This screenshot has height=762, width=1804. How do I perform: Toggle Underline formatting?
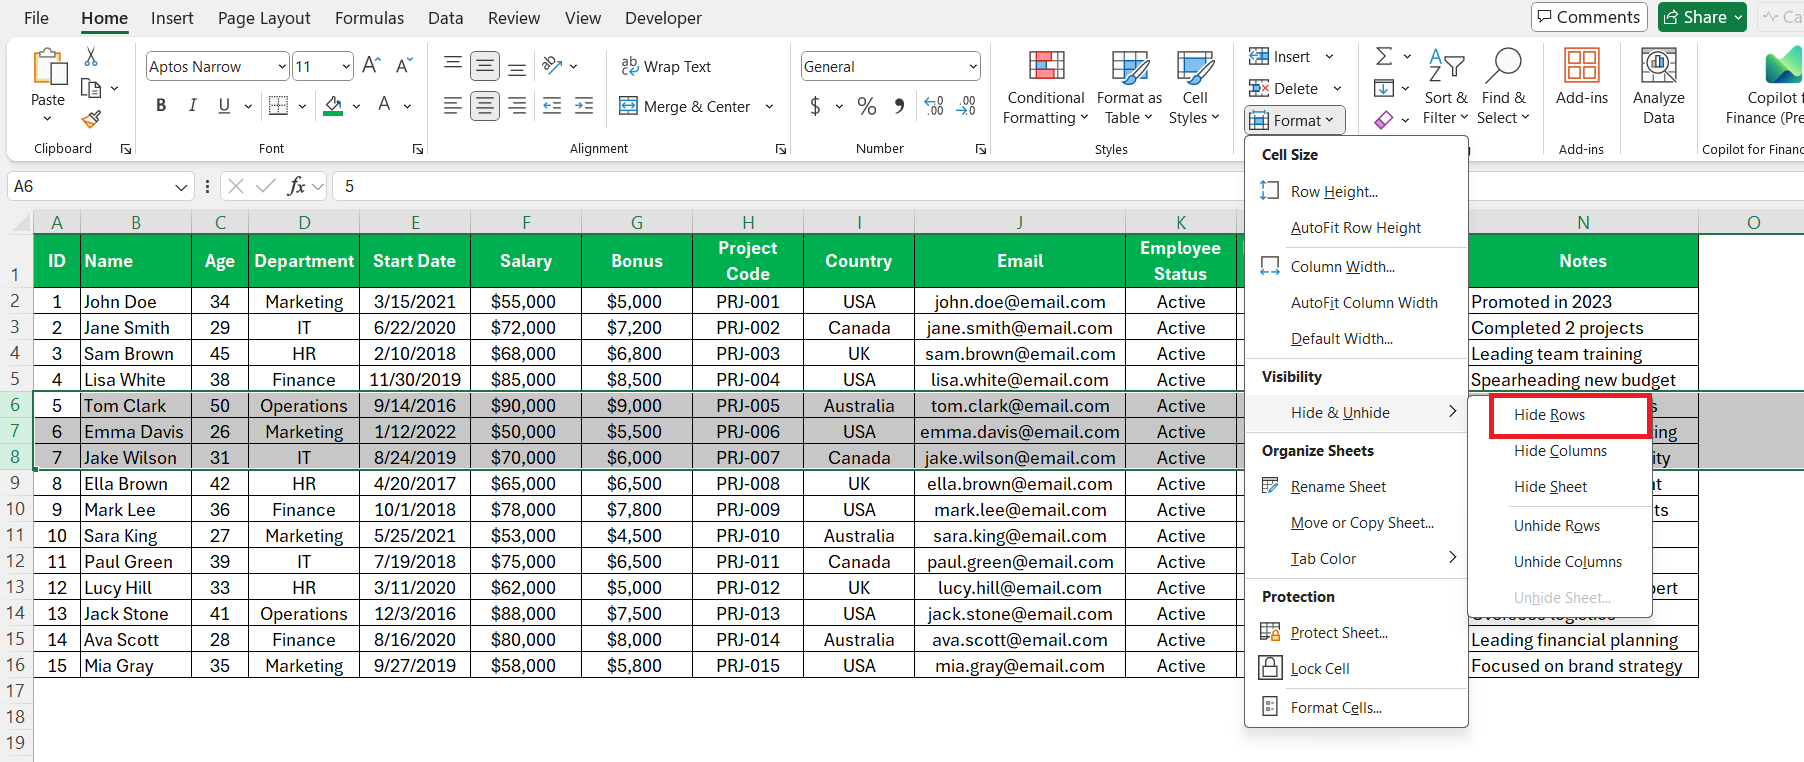224,105
